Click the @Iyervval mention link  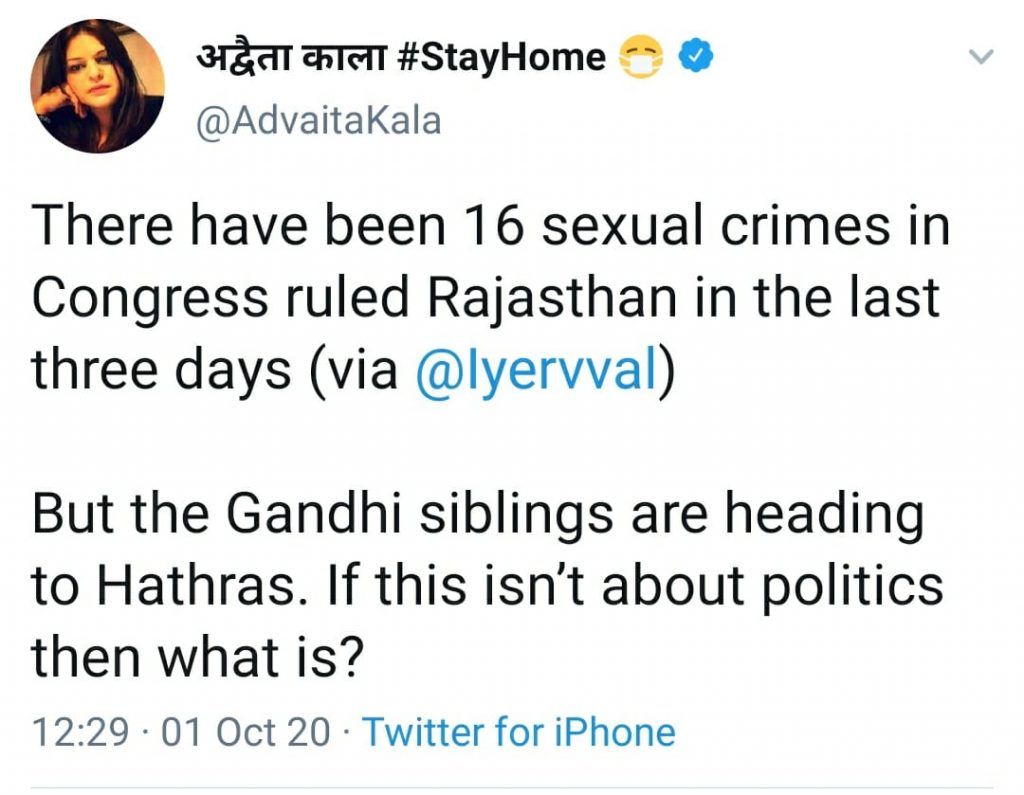[536, 370]
